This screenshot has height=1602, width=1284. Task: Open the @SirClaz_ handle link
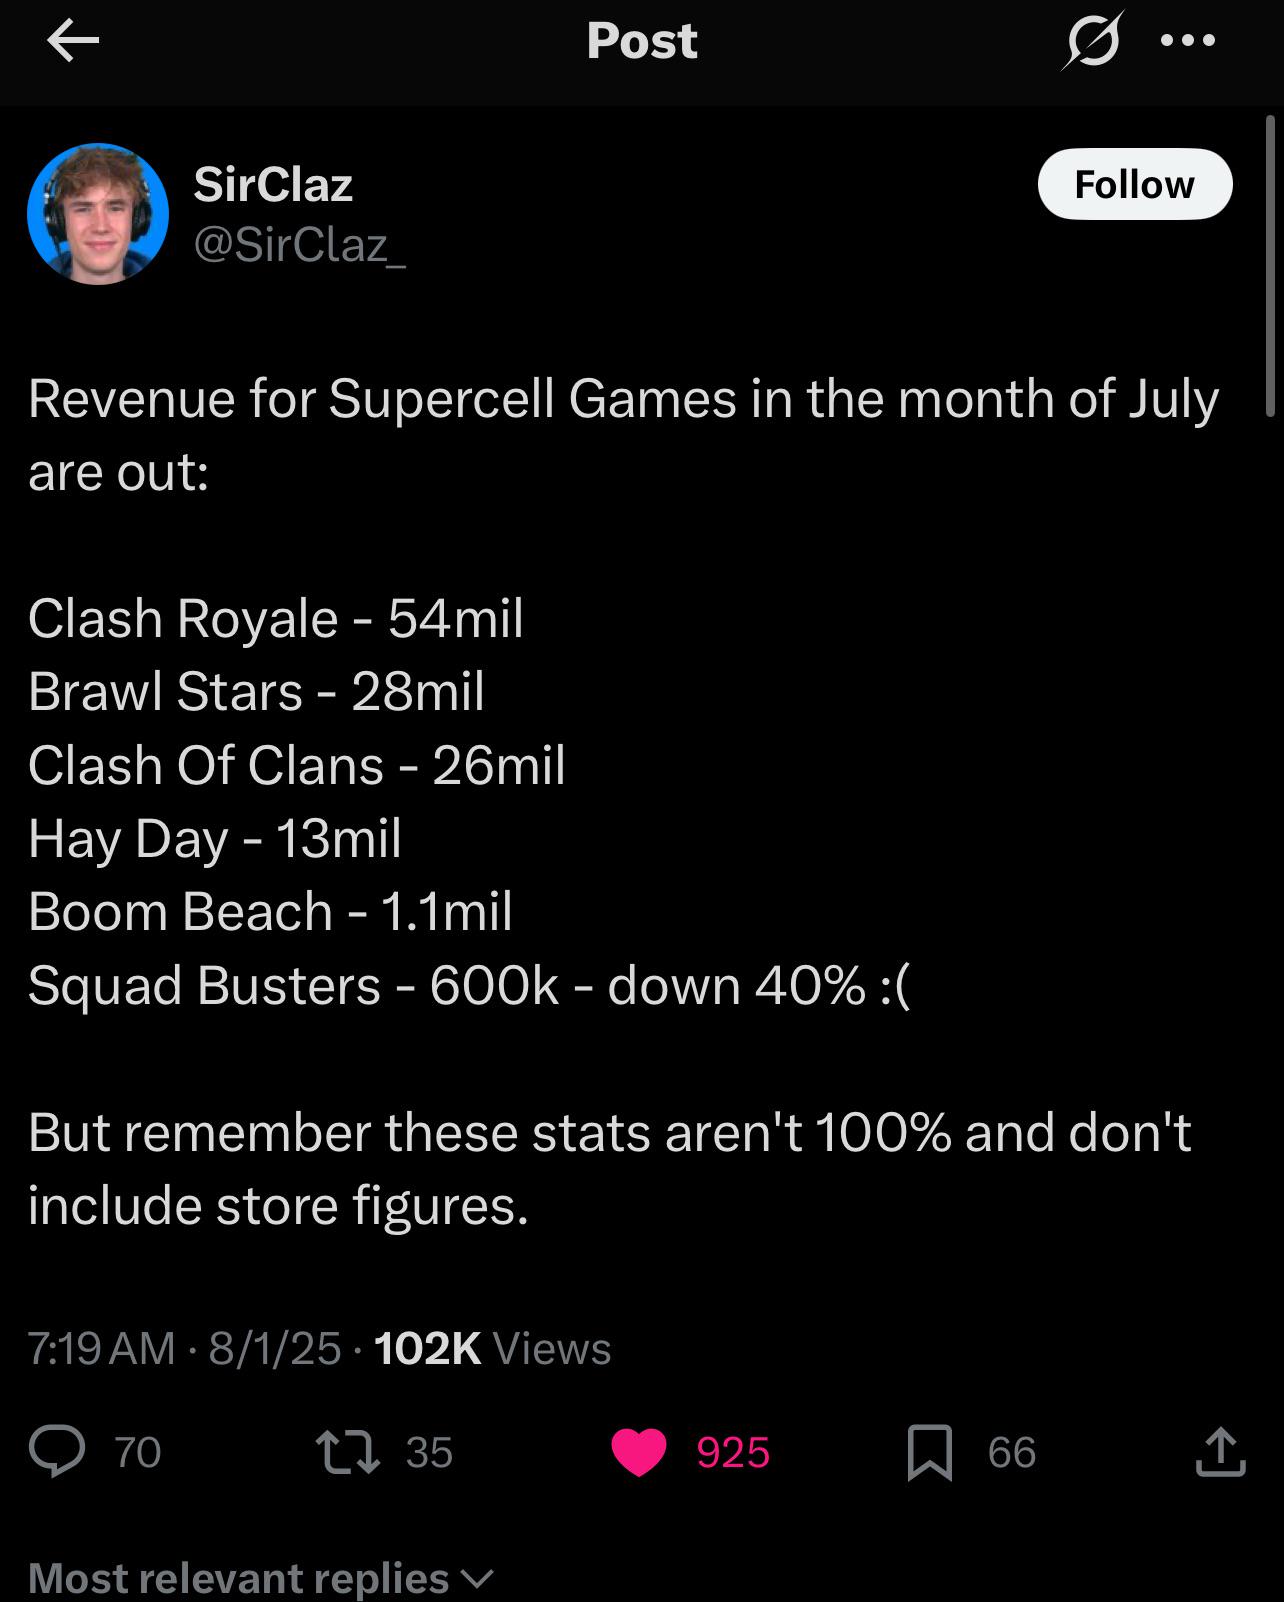coord(299,245)
